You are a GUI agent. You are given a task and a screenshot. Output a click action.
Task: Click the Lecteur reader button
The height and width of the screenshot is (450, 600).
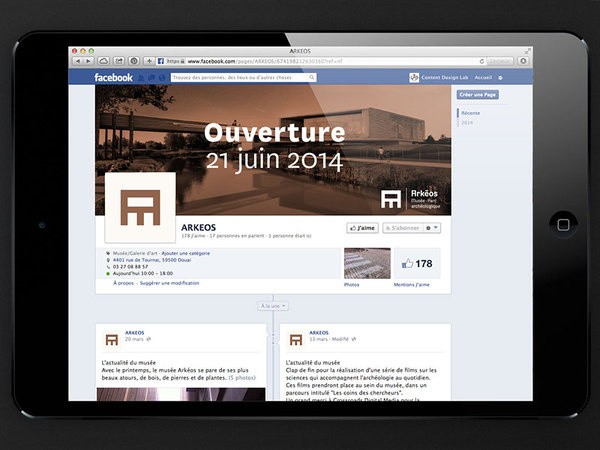coord(501,61)
